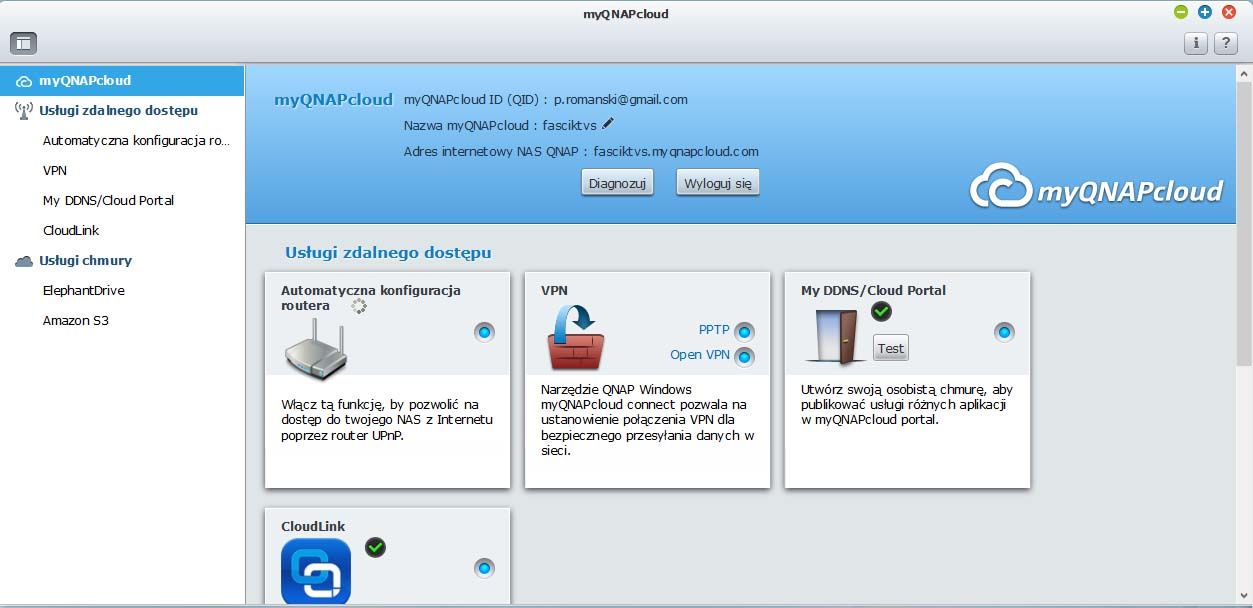Image resolution: width=1253 pixels, height=608 pixels.
Task: Open the info button in the toolbar
Action: [1195, 43]
